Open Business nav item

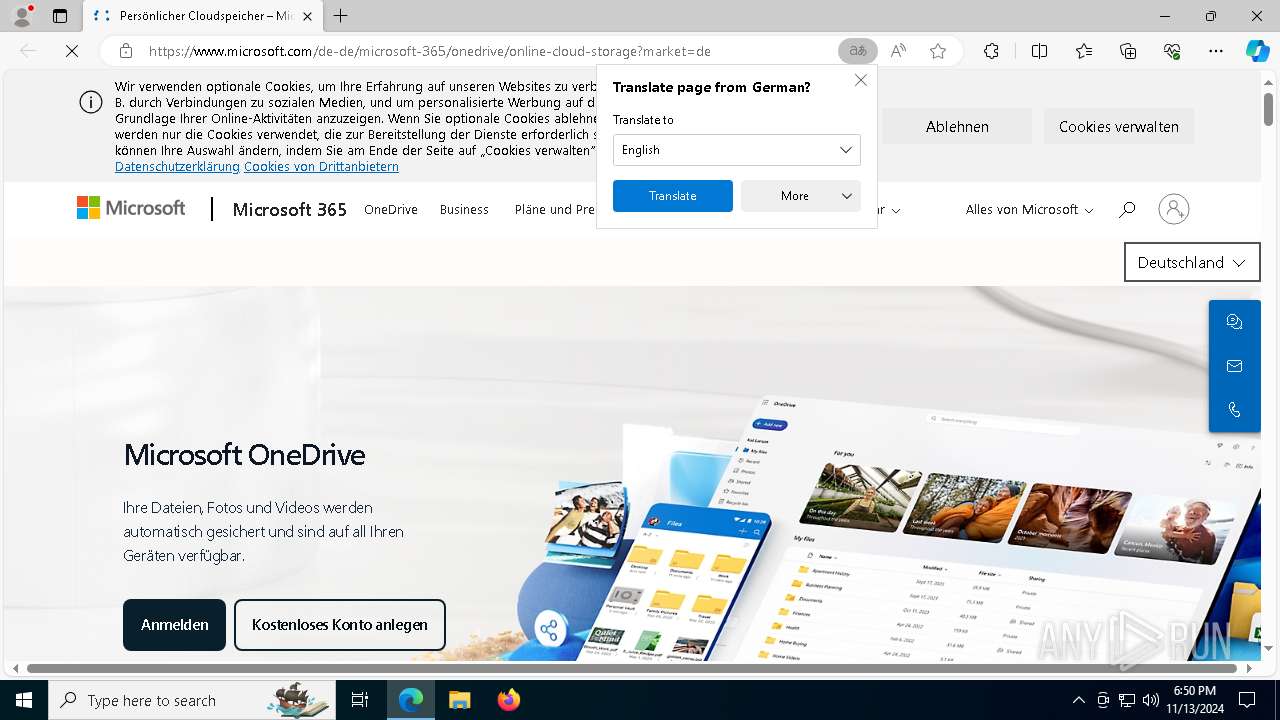[464, 209]
